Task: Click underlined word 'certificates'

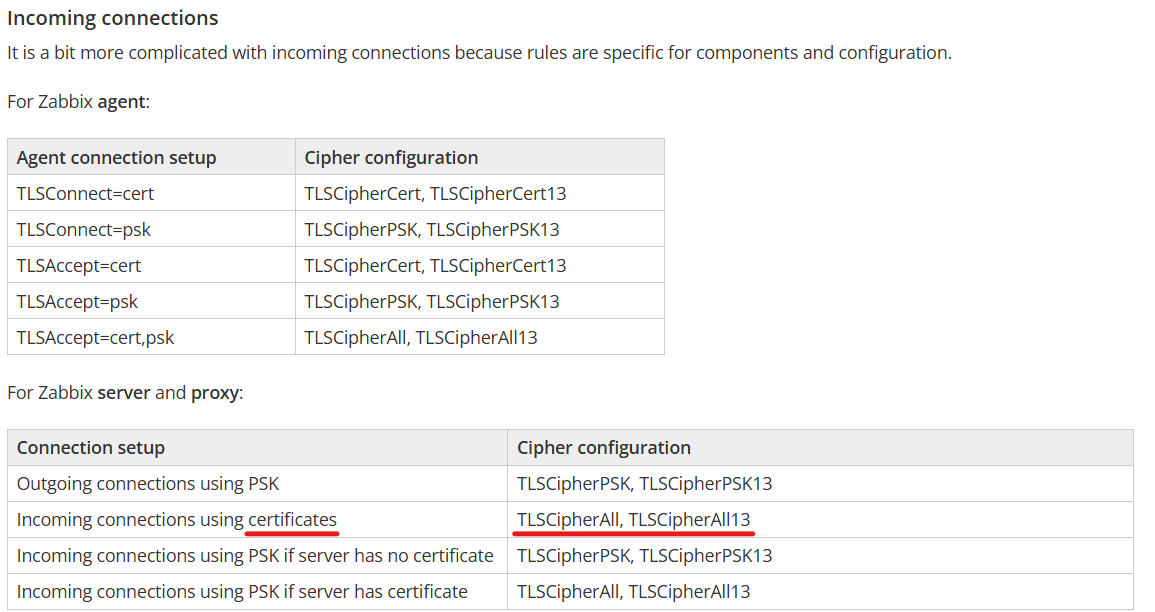Action: (x=292, y=519)
